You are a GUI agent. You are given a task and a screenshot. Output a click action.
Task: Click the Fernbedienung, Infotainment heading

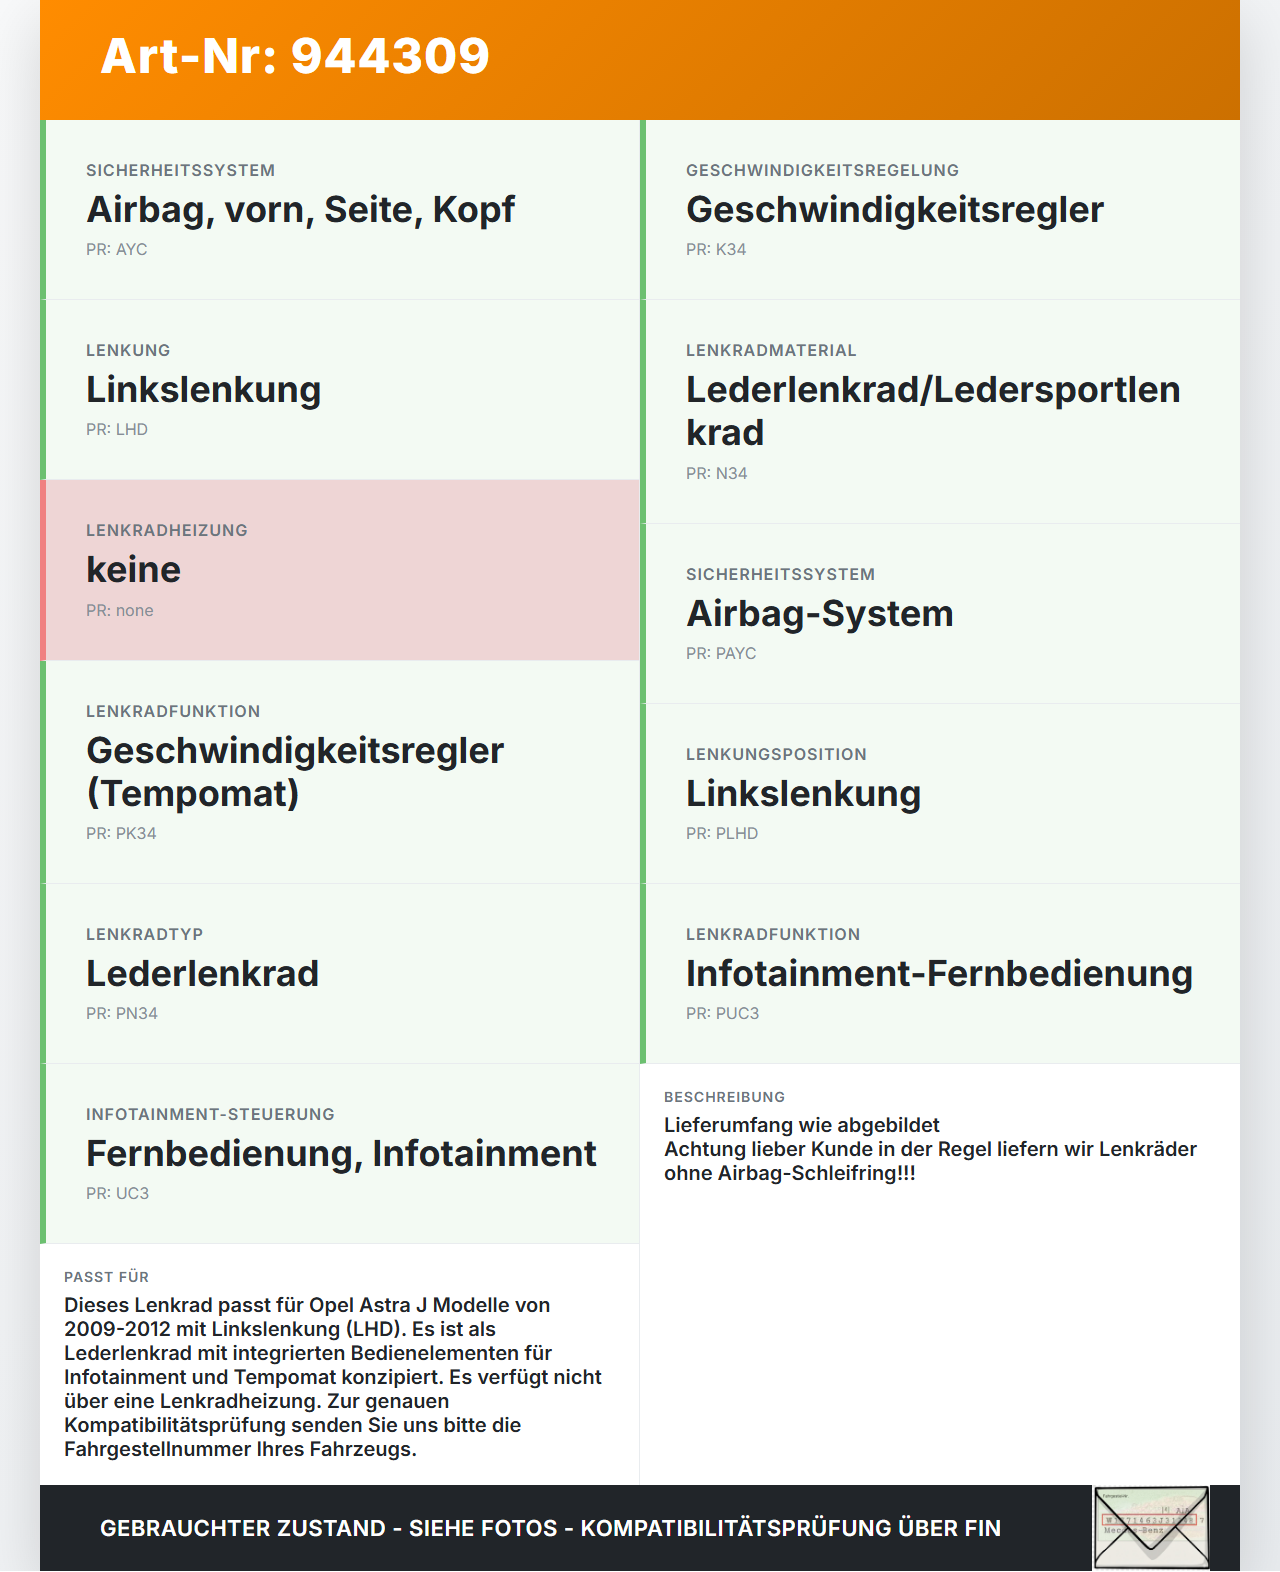coord(341,1153)
